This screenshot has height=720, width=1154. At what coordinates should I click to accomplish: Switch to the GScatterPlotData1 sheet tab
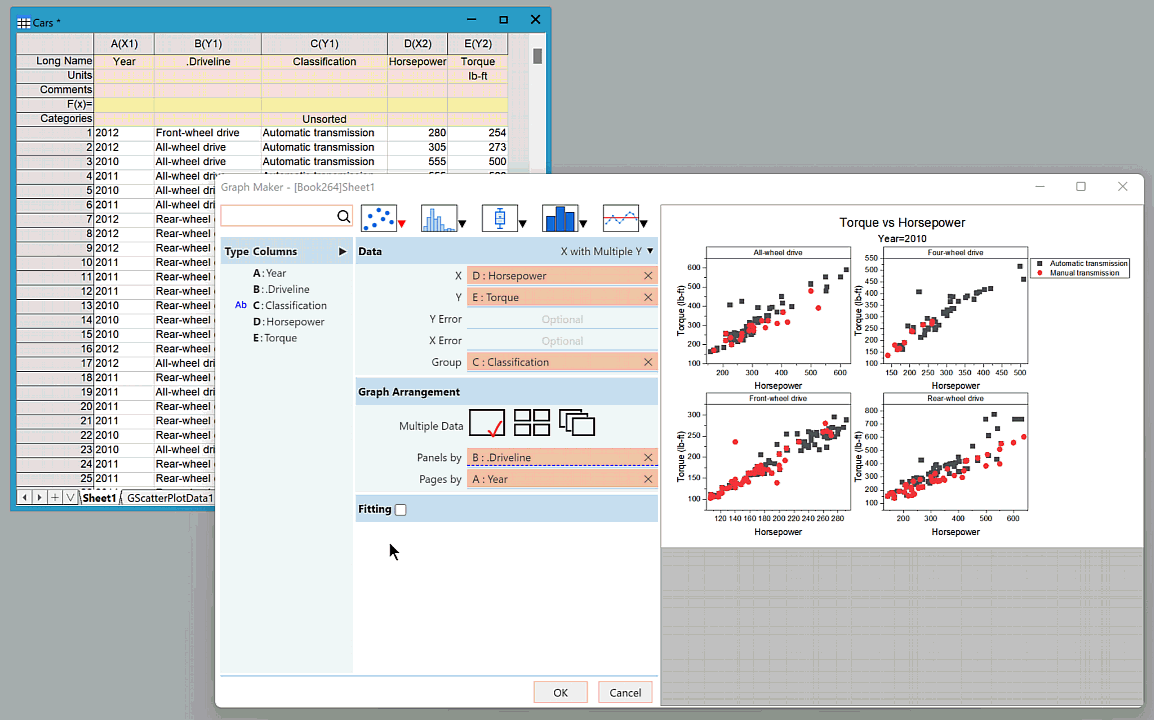[168, 498]
